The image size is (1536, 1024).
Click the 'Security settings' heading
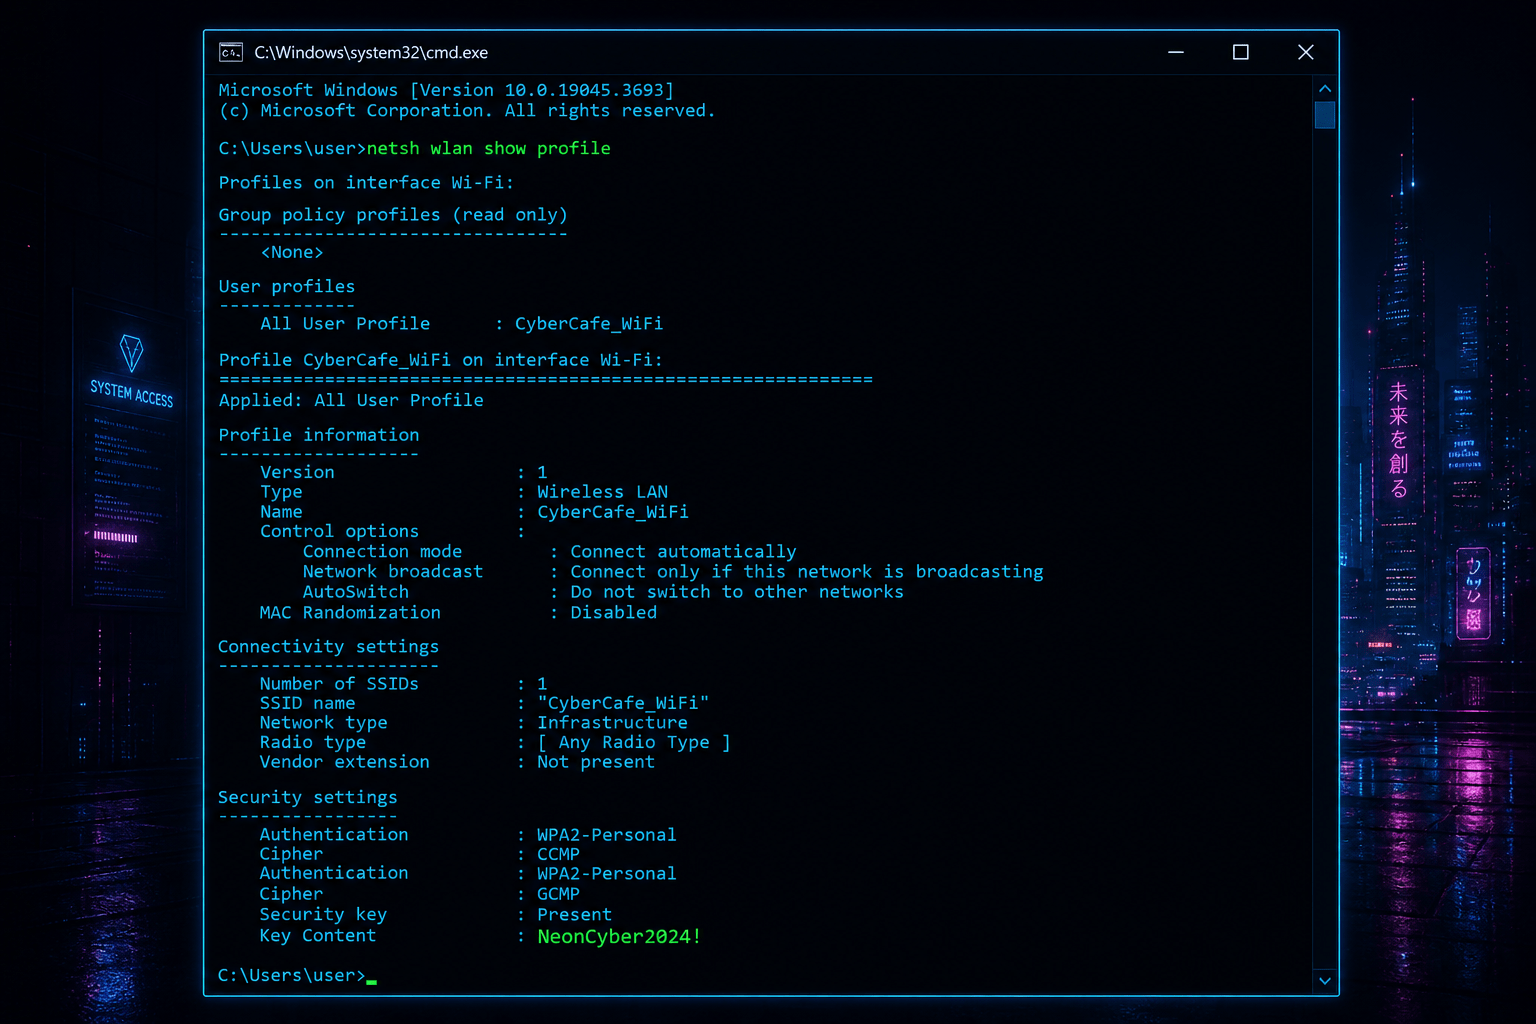tap(307, 797)
